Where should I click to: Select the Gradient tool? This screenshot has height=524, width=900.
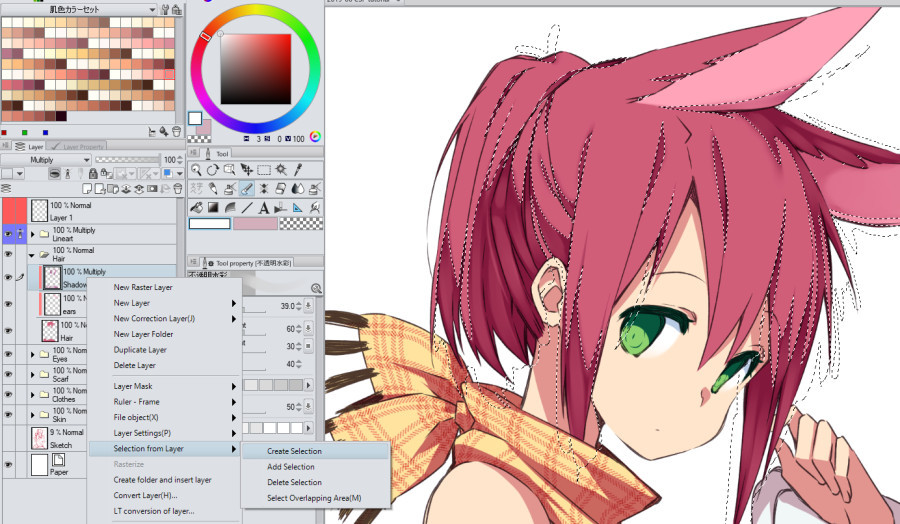[213, 207]
